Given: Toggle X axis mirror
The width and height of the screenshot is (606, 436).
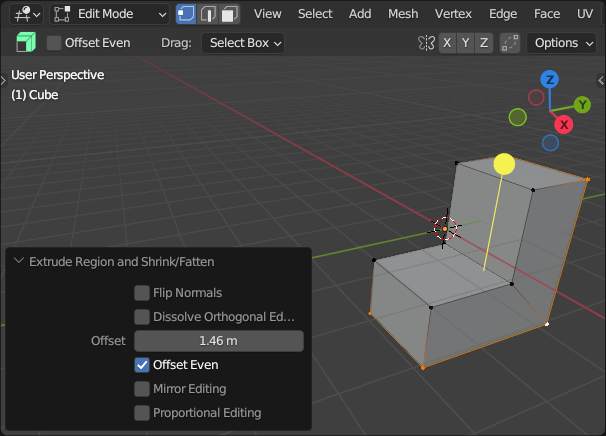Looking at the screenshot, I should (x=447, y=43).
